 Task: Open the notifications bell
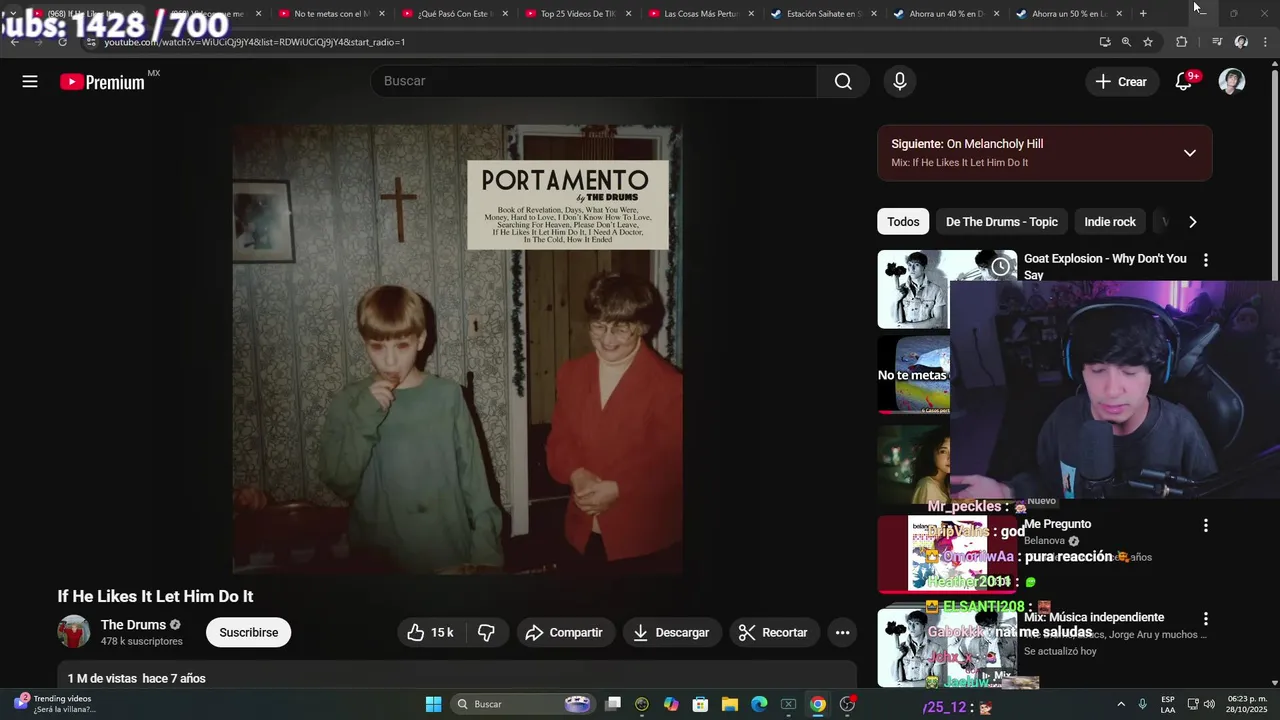pyautogui.click(x=1184, y=82)
